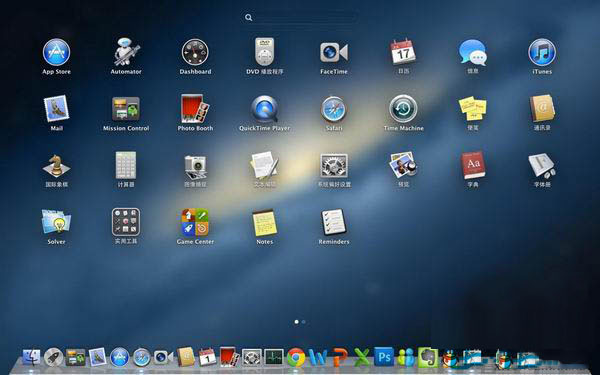Open QuickTime Player
This screenshot has width=600, height=375.
(264, 109)
